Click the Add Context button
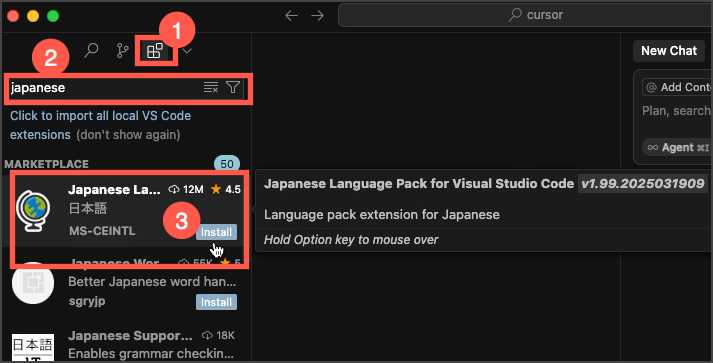713x363 pixels. point(678,87)
